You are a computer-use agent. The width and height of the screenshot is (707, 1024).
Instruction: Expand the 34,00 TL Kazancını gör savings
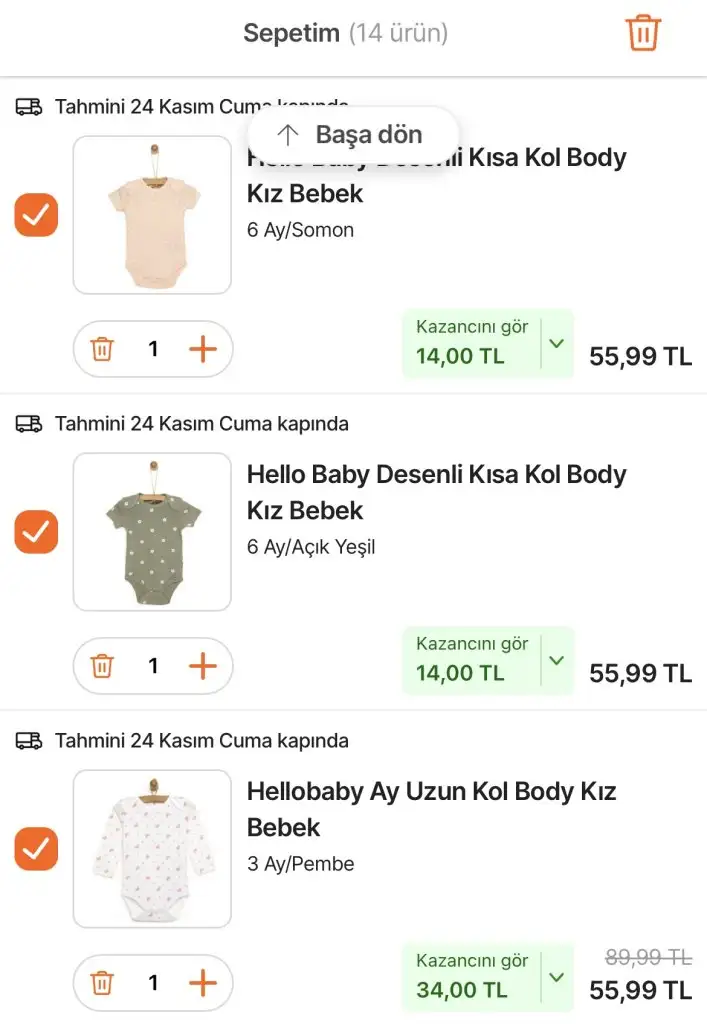[557, 978]
